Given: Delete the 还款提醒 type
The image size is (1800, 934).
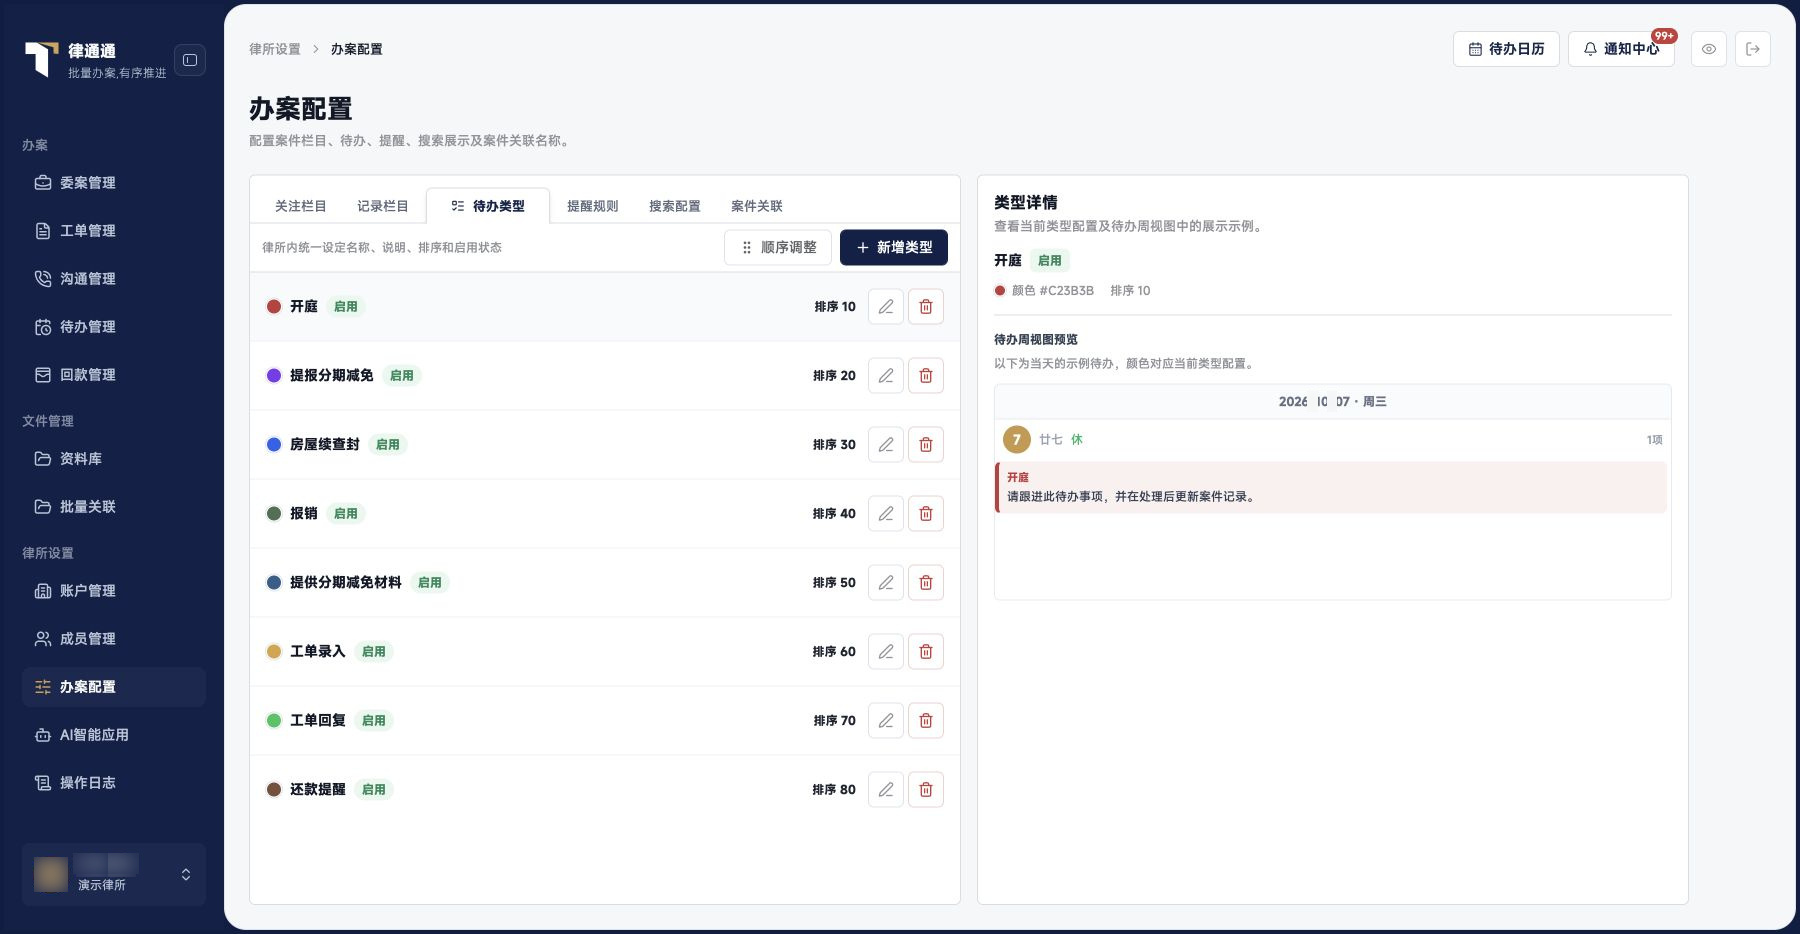Looking at the screenshot, I should (x=926, y=790).
